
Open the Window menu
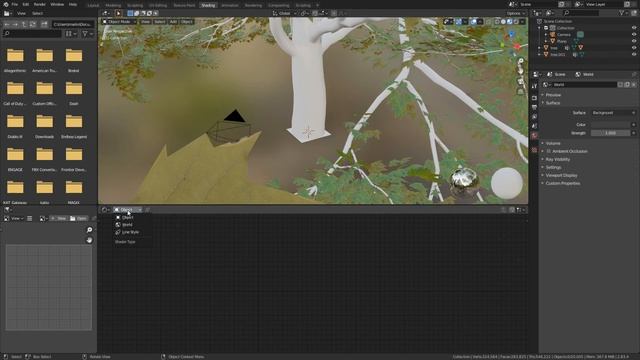(57, 4)
